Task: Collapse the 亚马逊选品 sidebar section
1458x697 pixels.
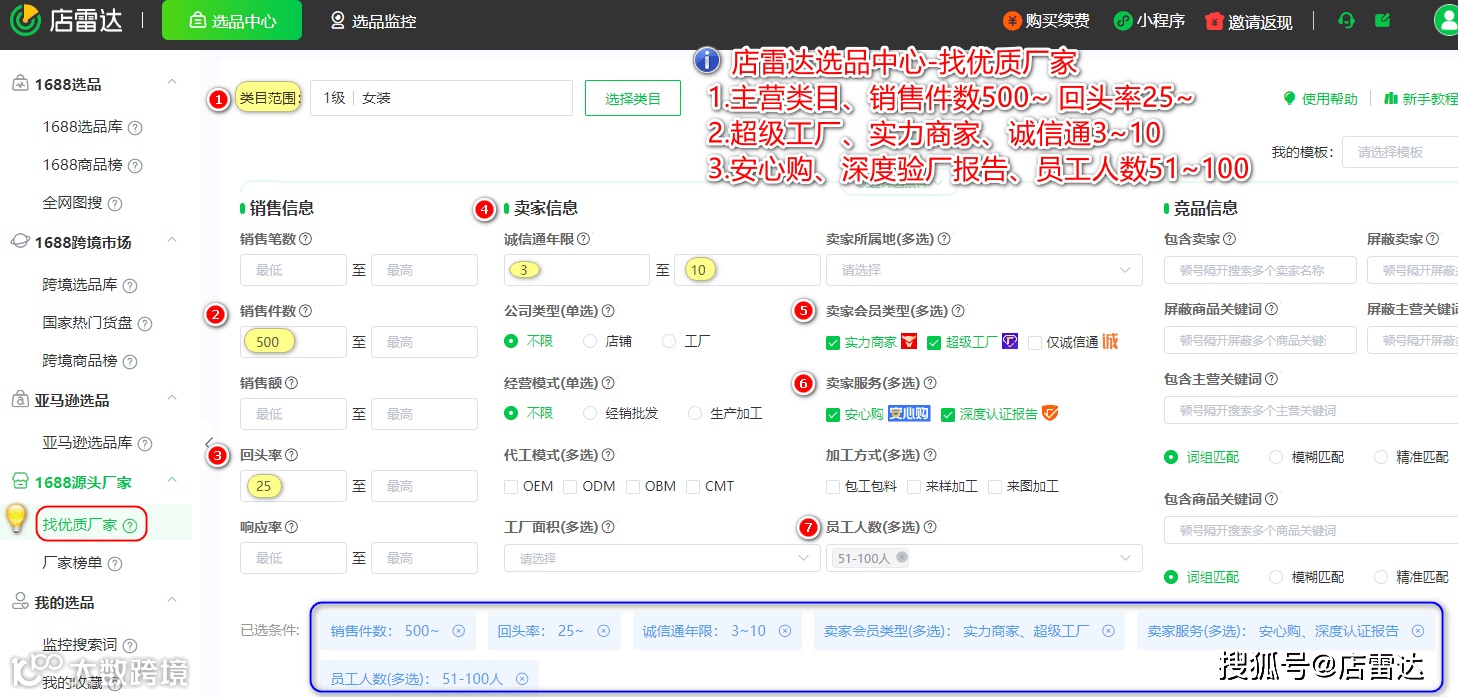Action: (172, 399)
